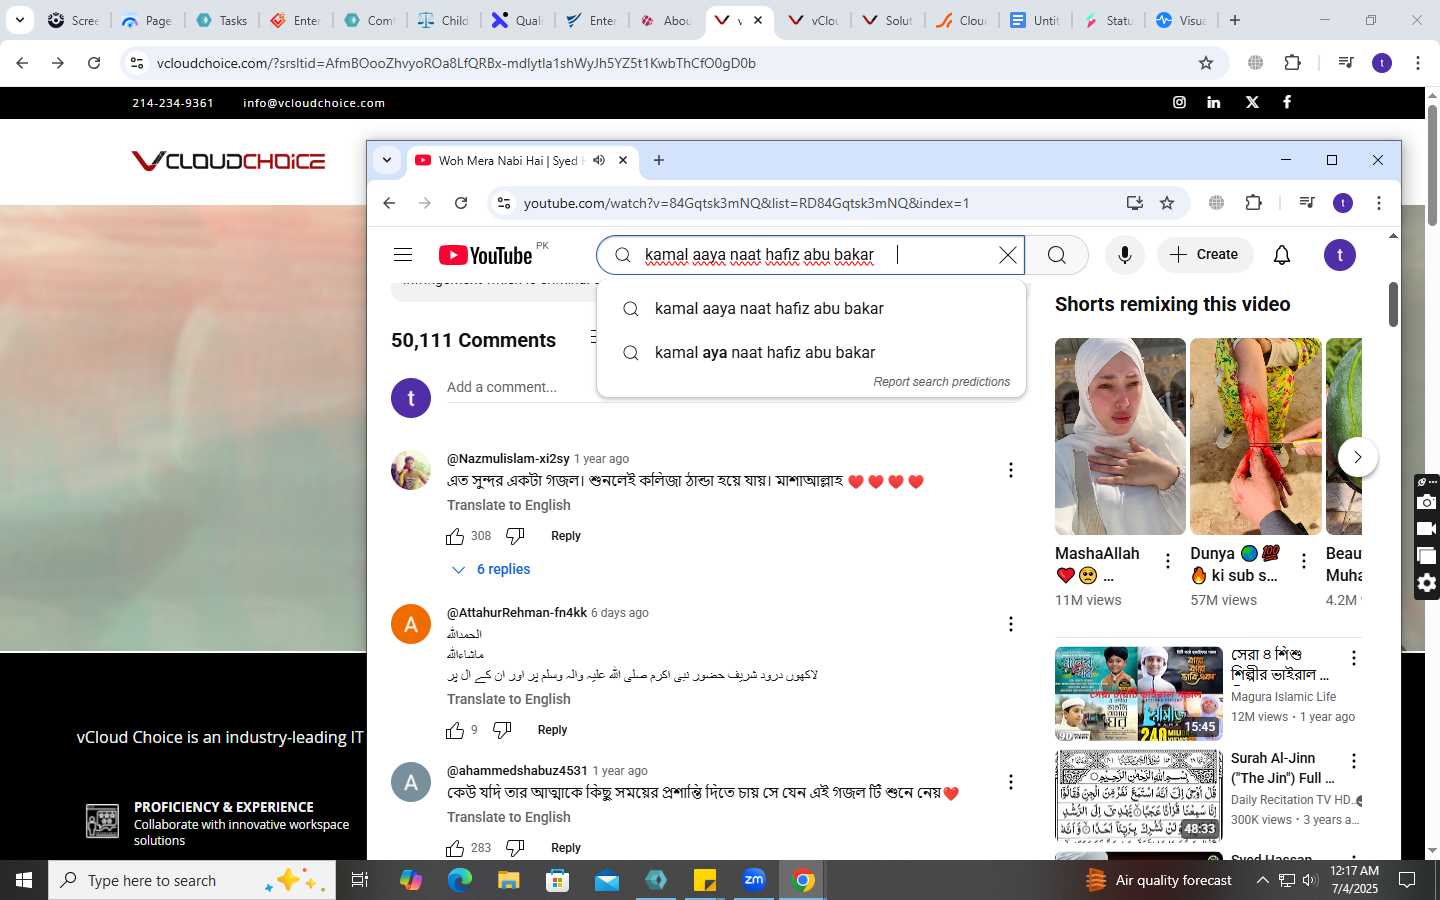This screenshot has width=1440, height=900.
Task: Open a new tab in YouTube window
Action: pos(659,160)
